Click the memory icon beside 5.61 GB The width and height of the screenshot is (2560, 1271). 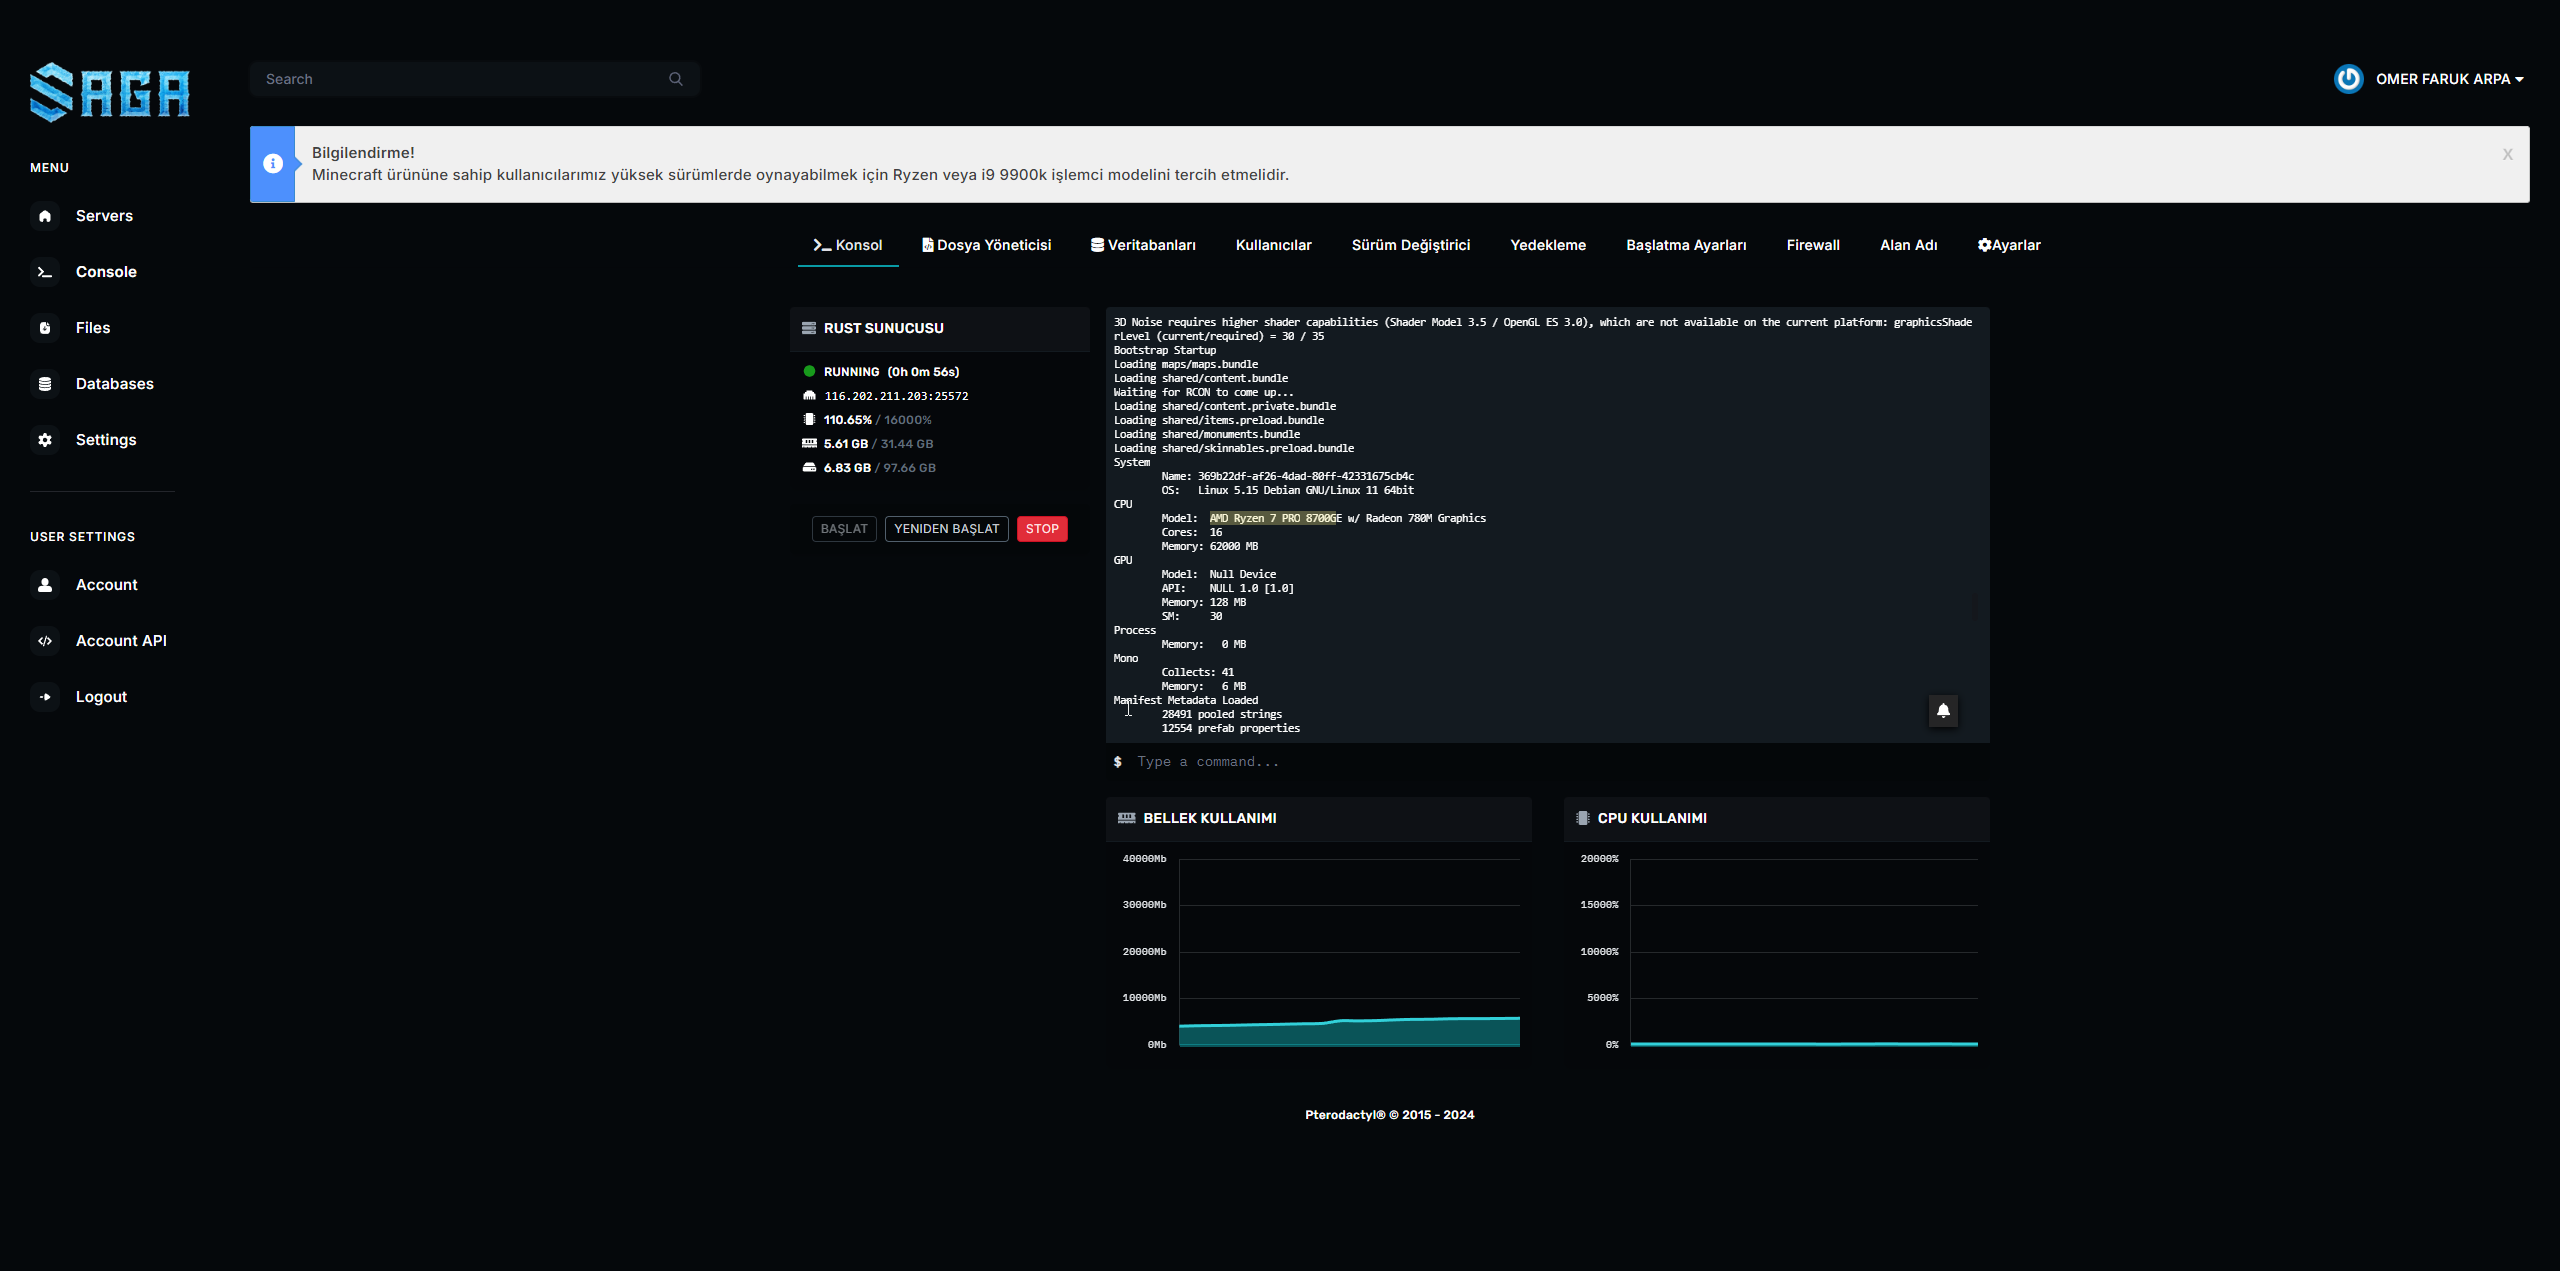coord(809,444)
